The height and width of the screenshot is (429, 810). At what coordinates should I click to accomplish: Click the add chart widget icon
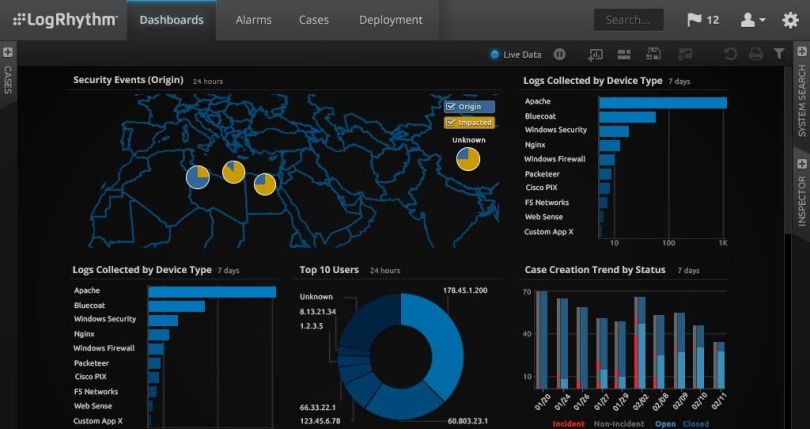tap(595, 54)
